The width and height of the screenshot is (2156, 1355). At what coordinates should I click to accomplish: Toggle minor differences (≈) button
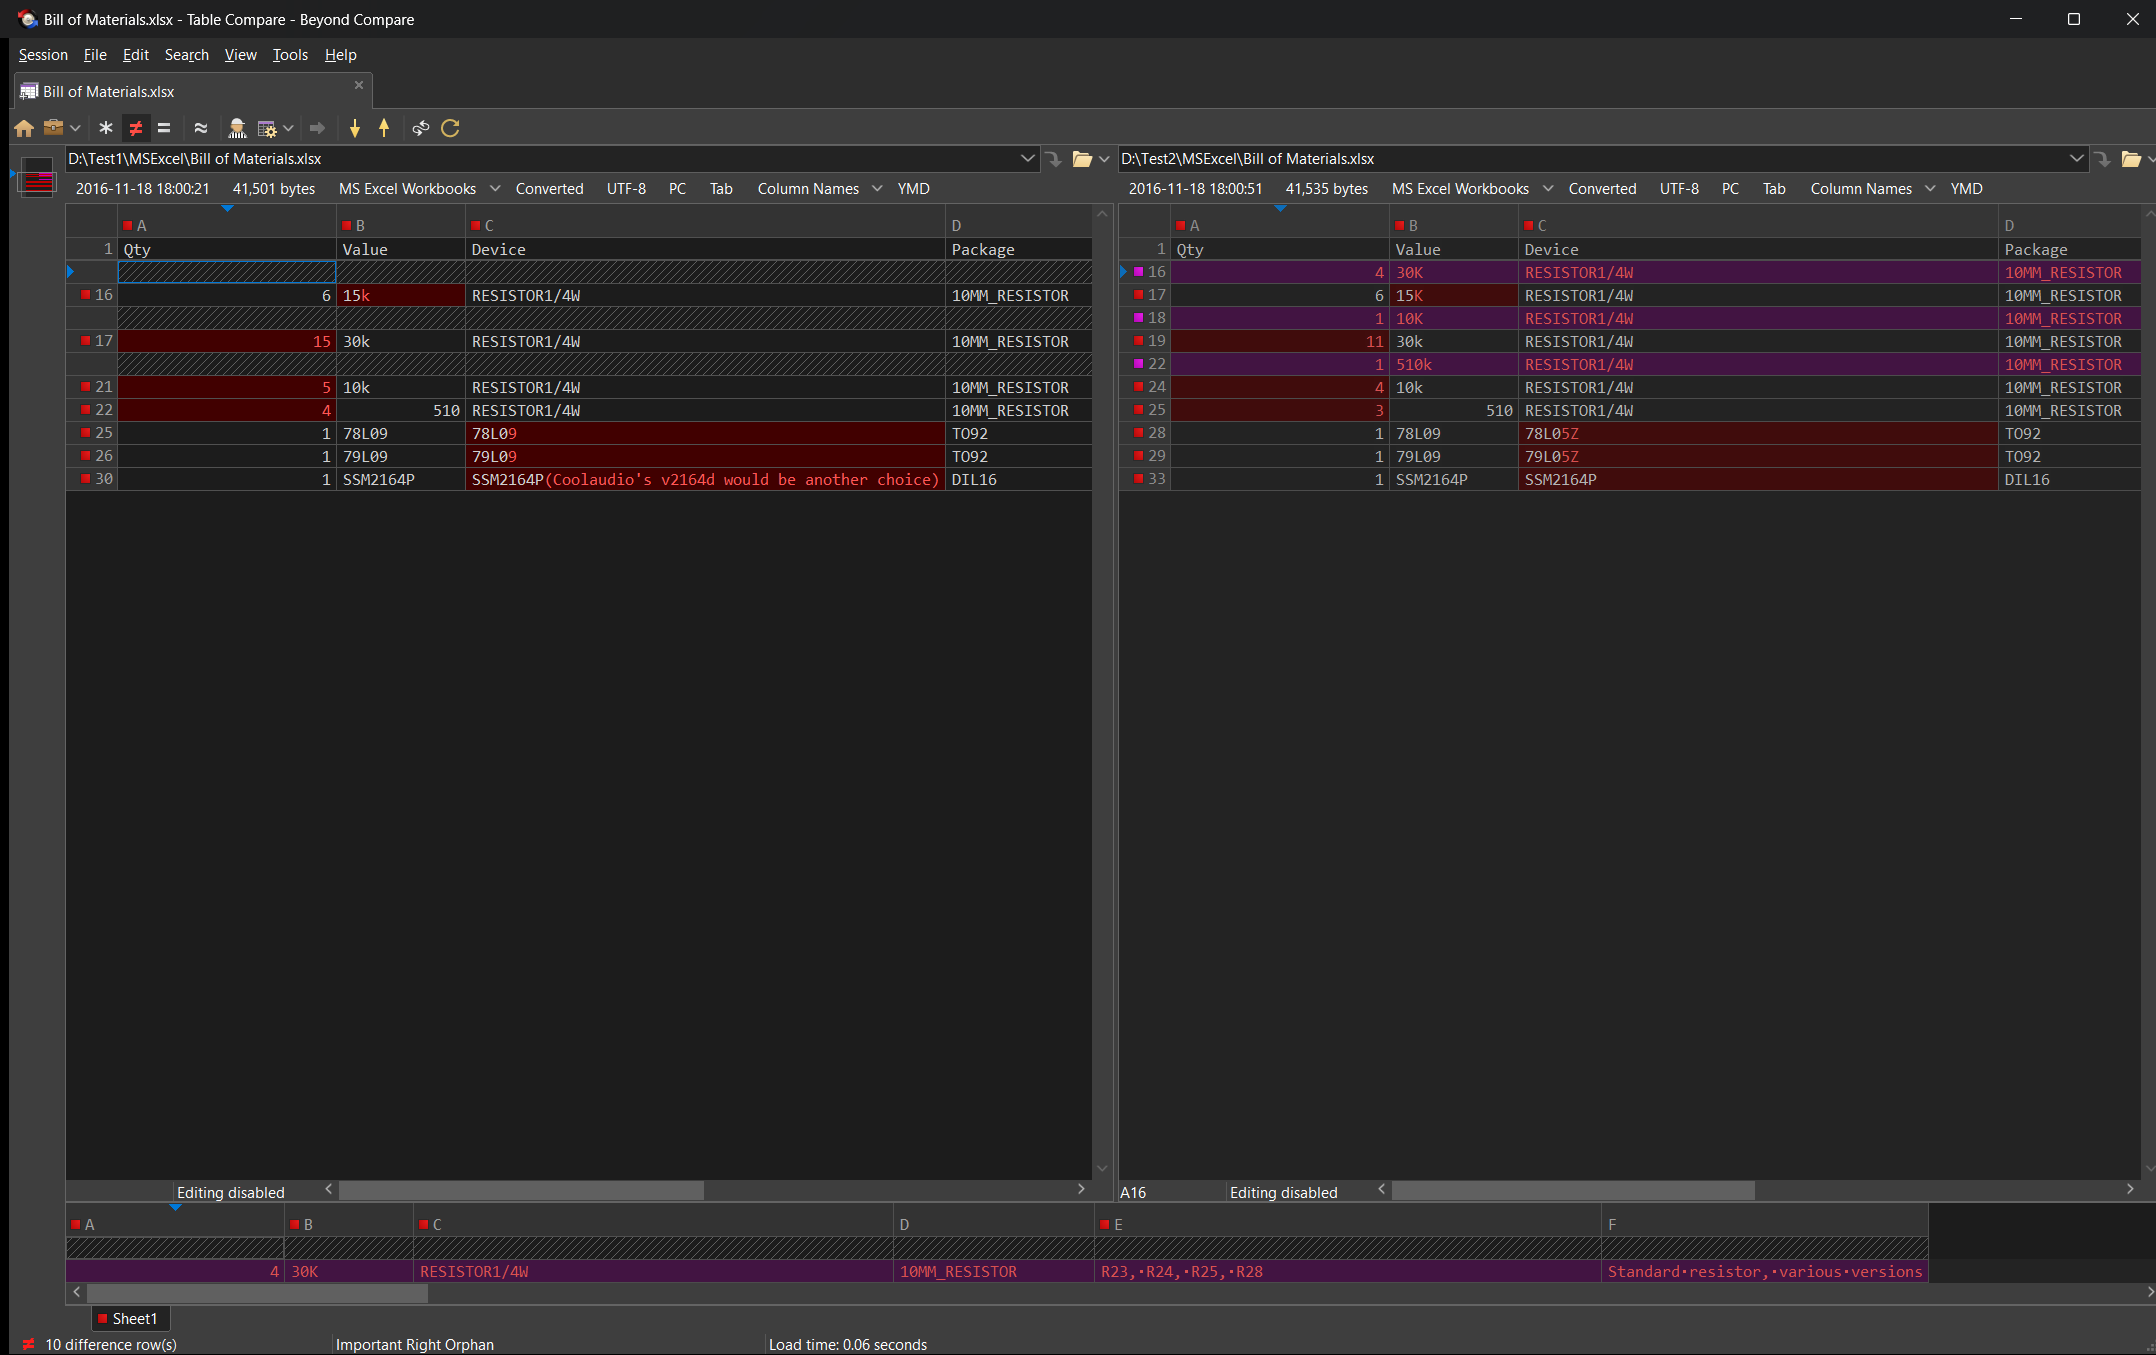click(x=201, y=128)
